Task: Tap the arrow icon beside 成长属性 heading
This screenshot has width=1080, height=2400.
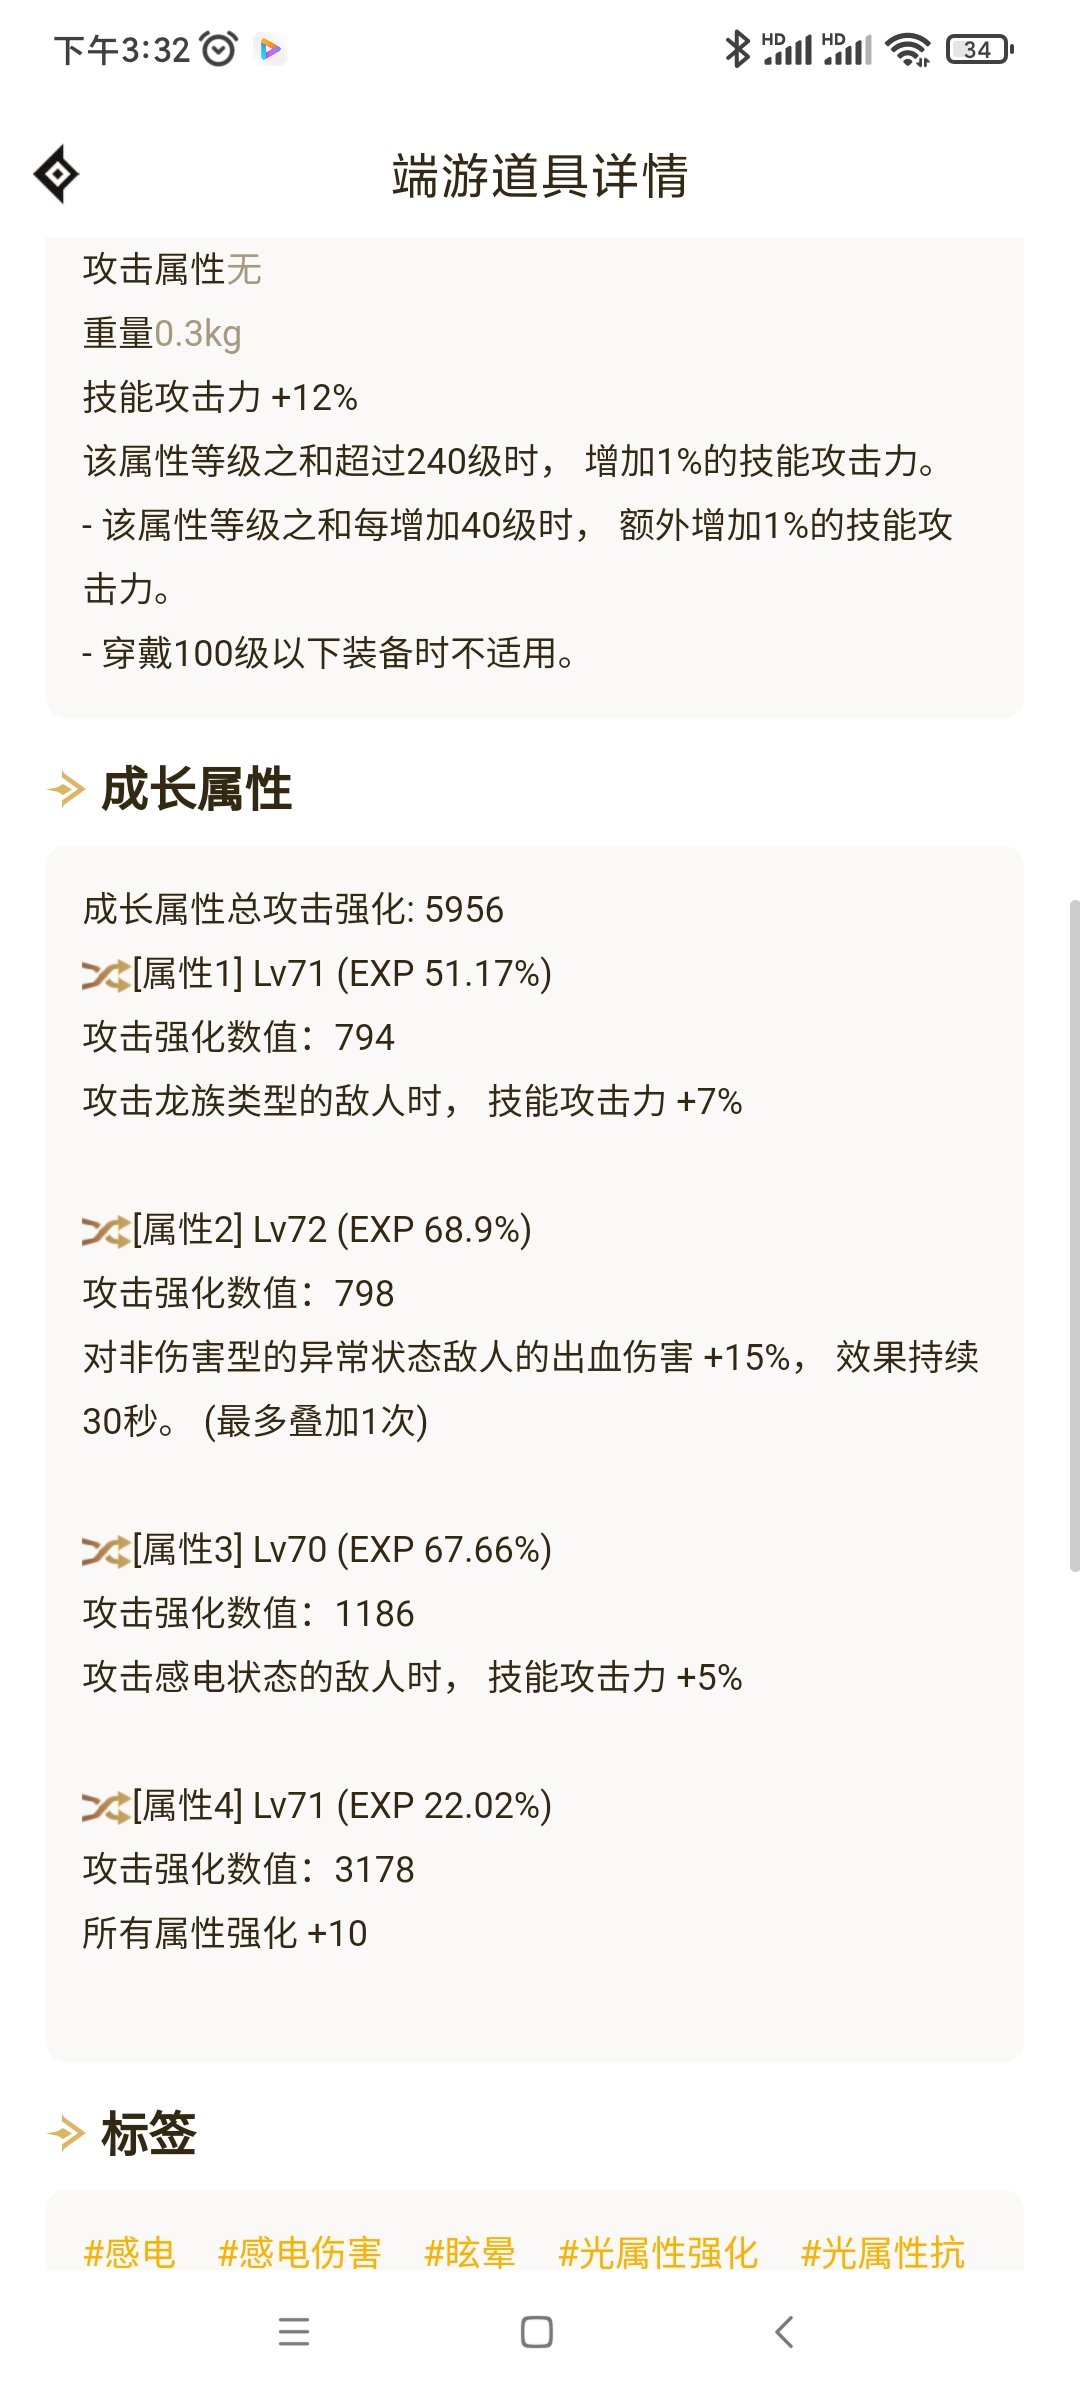Action: [x=67, y=790]
